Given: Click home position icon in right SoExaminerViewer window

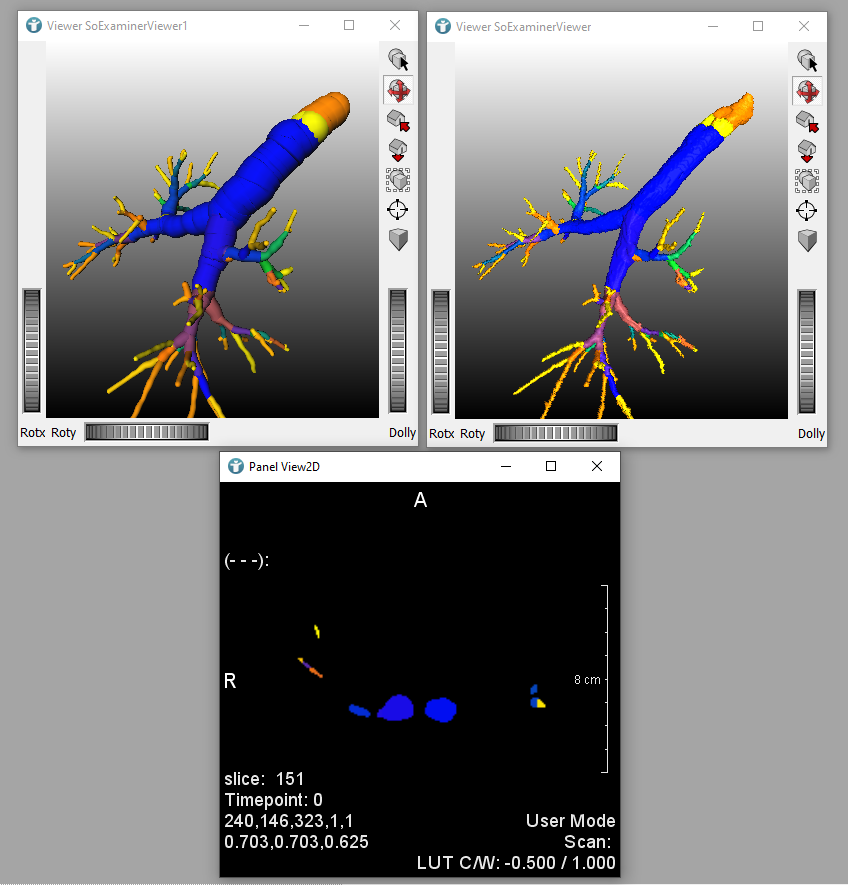Looking at the screenshot, I should pos(807,121).
